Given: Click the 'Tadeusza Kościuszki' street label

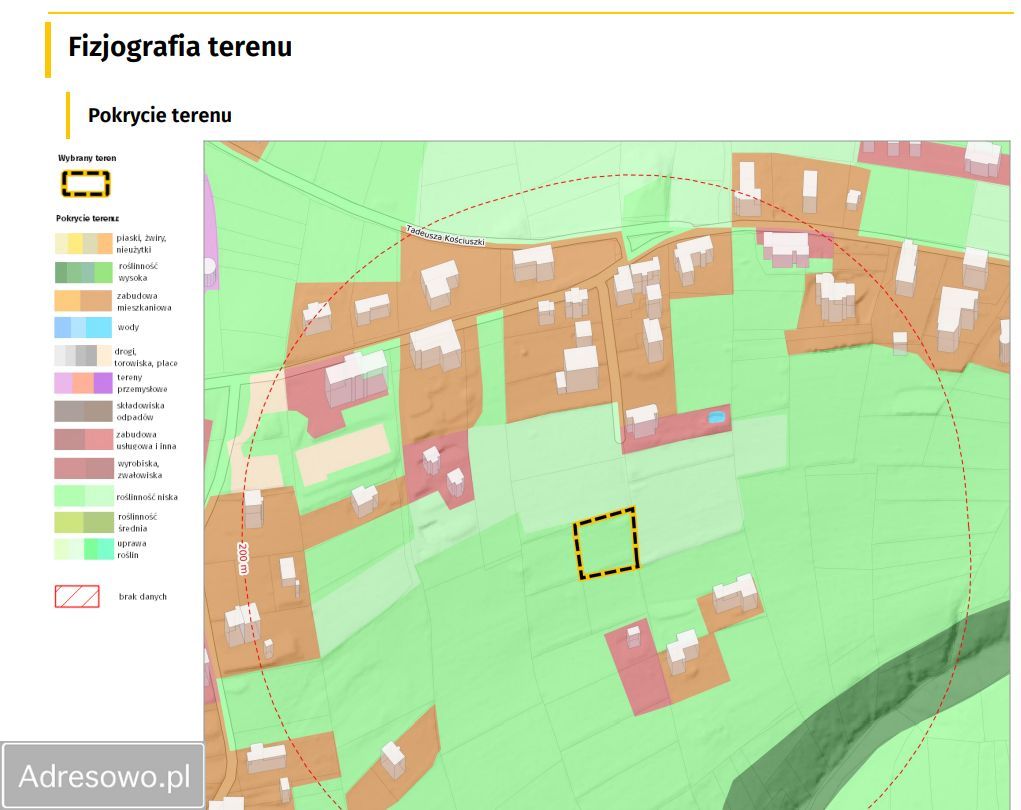Looking at the screenshot, I should pyautogui.click(x=445, y=235).
